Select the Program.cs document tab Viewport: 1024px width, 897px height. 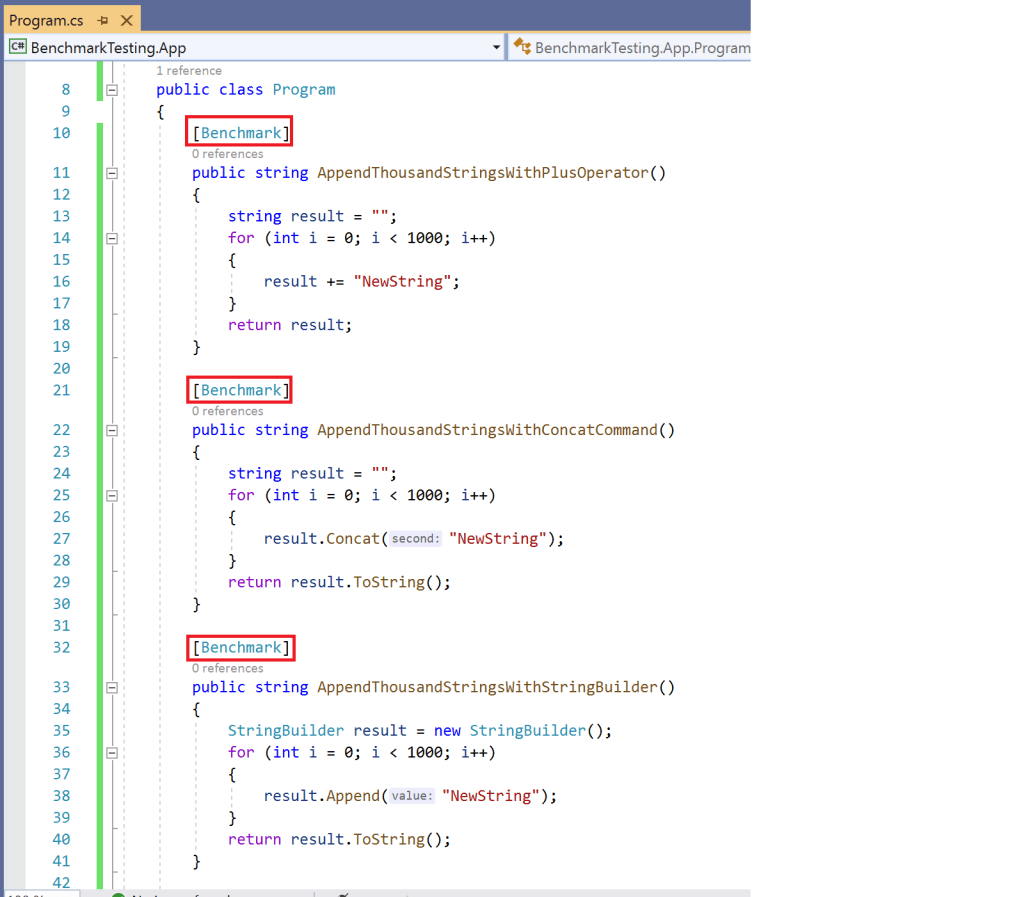click(x=47, y=20)
